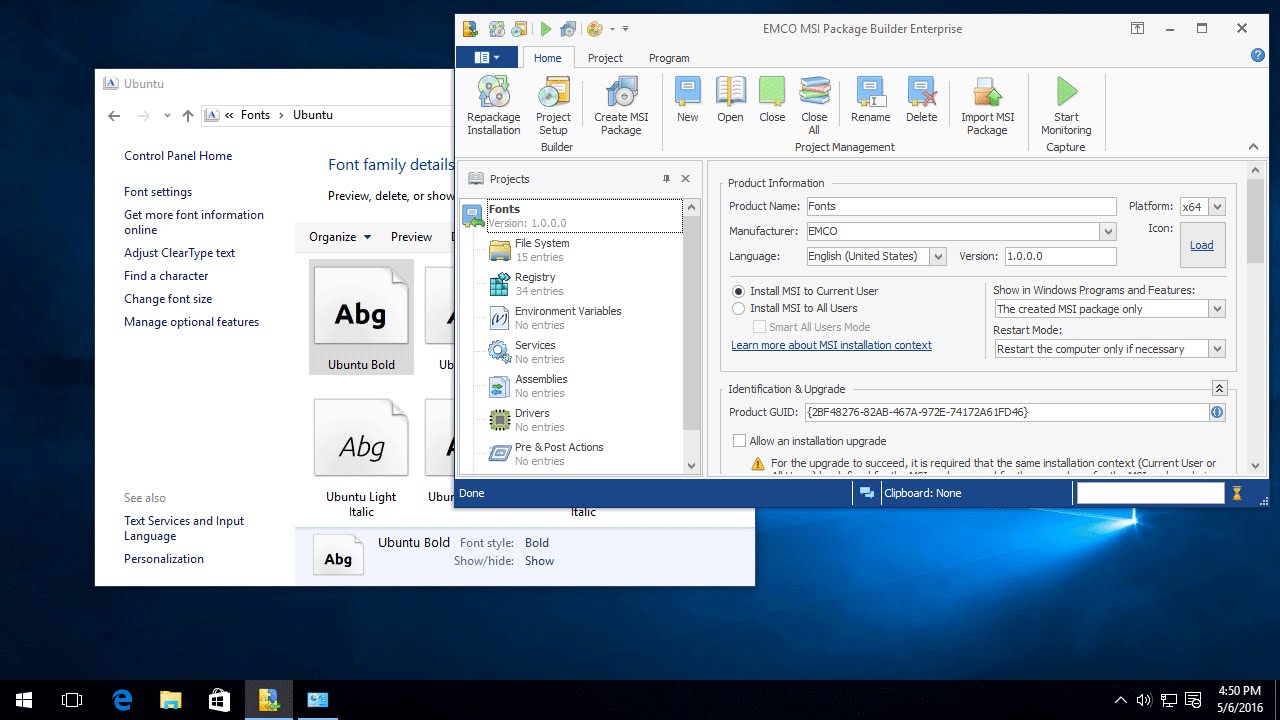Click Adjust ClearType text link
Viewport: 1280px width, 720px height.
click(x=180, y=253)
